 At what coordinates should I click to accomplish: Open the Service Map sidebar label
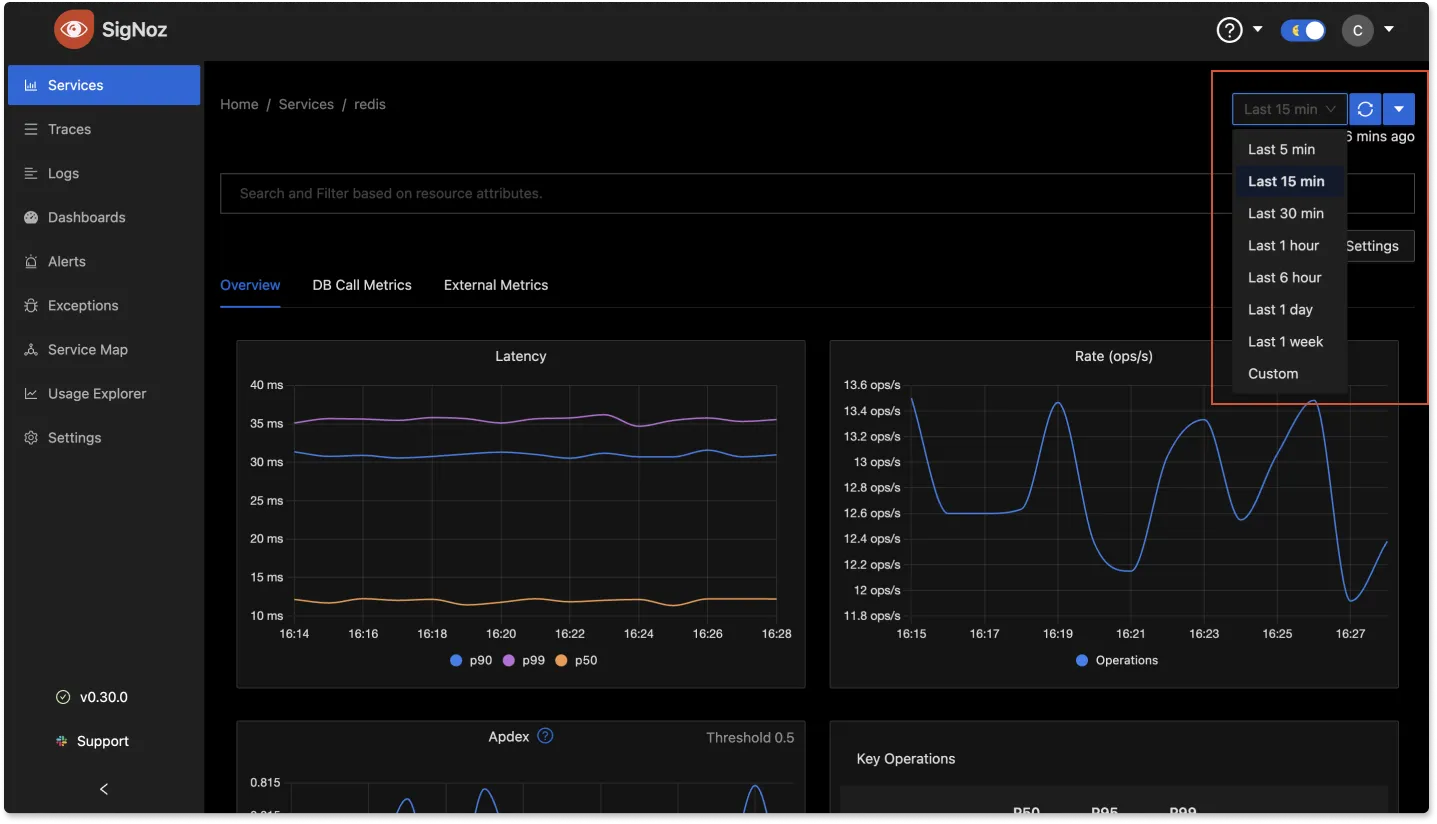(88, 349)
